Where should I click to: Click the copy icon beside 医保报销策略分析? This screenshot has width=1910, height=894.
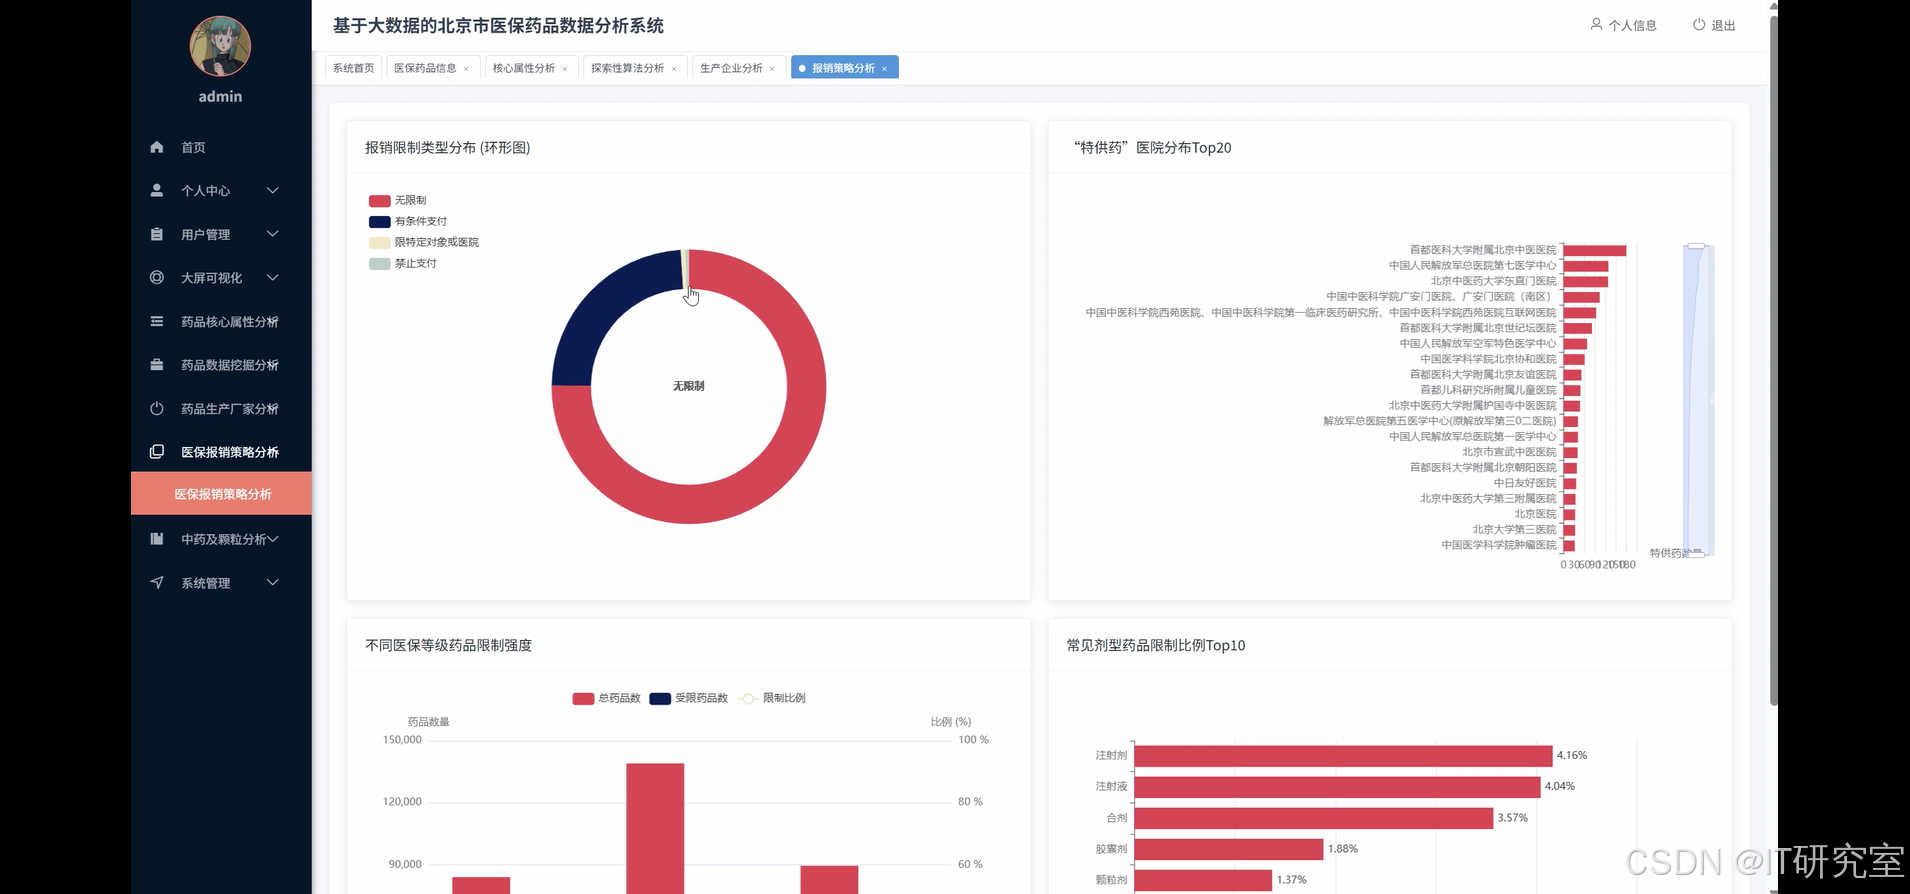156,452
